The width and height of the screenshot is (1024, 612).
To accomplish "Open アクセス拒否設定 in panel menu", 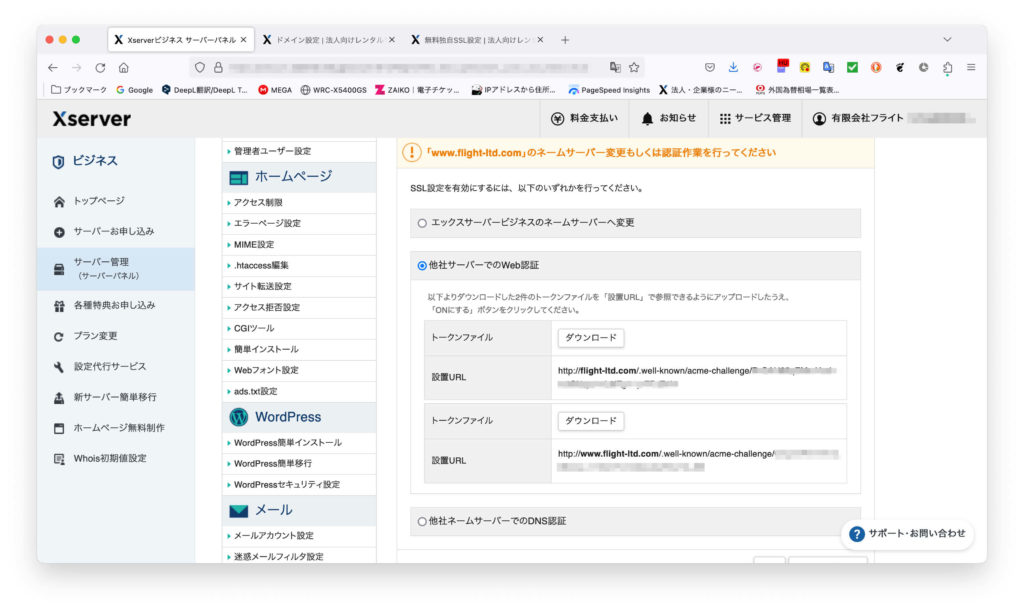I will point(299,307).
